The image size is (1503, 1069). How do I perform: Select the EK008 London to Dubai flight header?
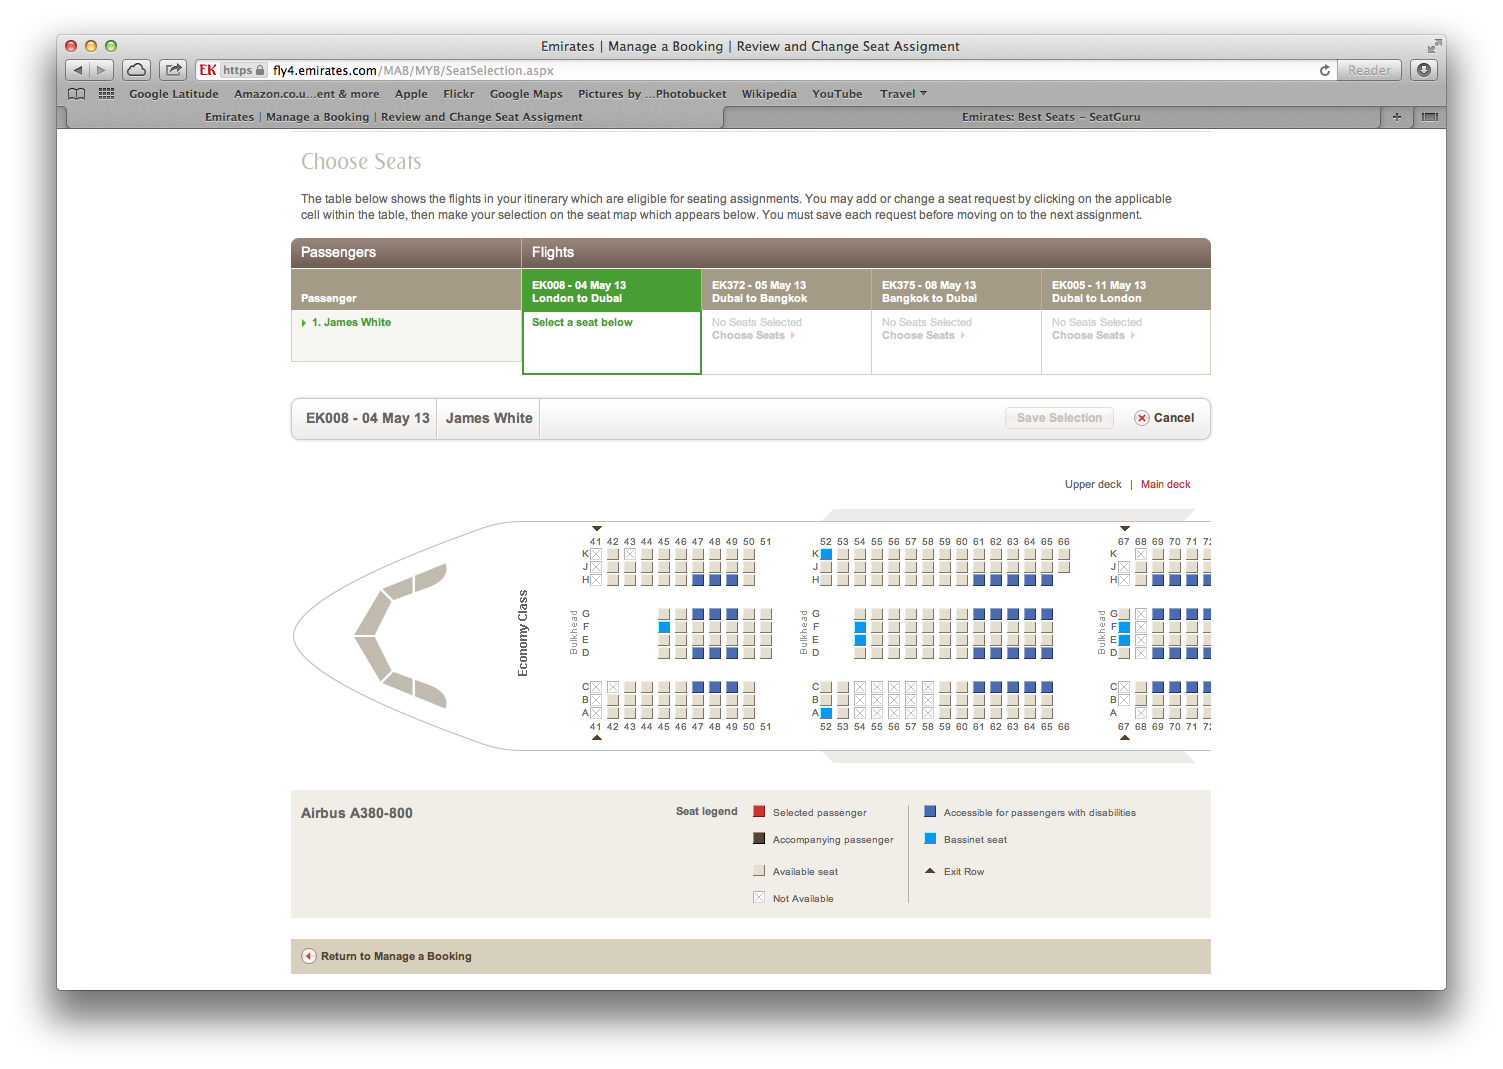611,291
